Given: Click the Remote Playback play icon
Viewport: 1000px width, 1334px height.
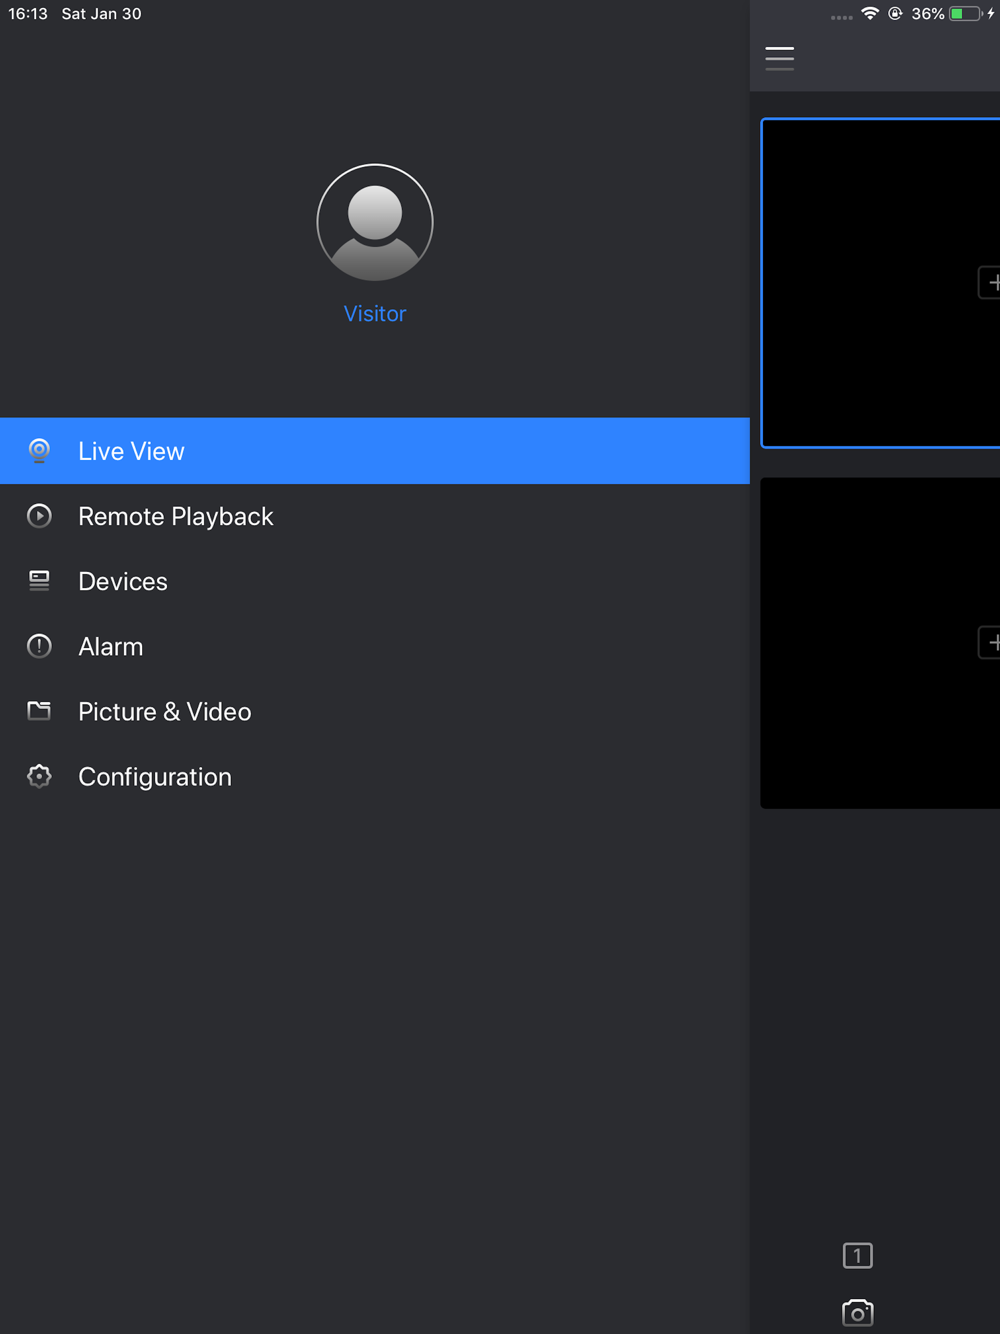Looking at the screenshot, I should point(39,516).
